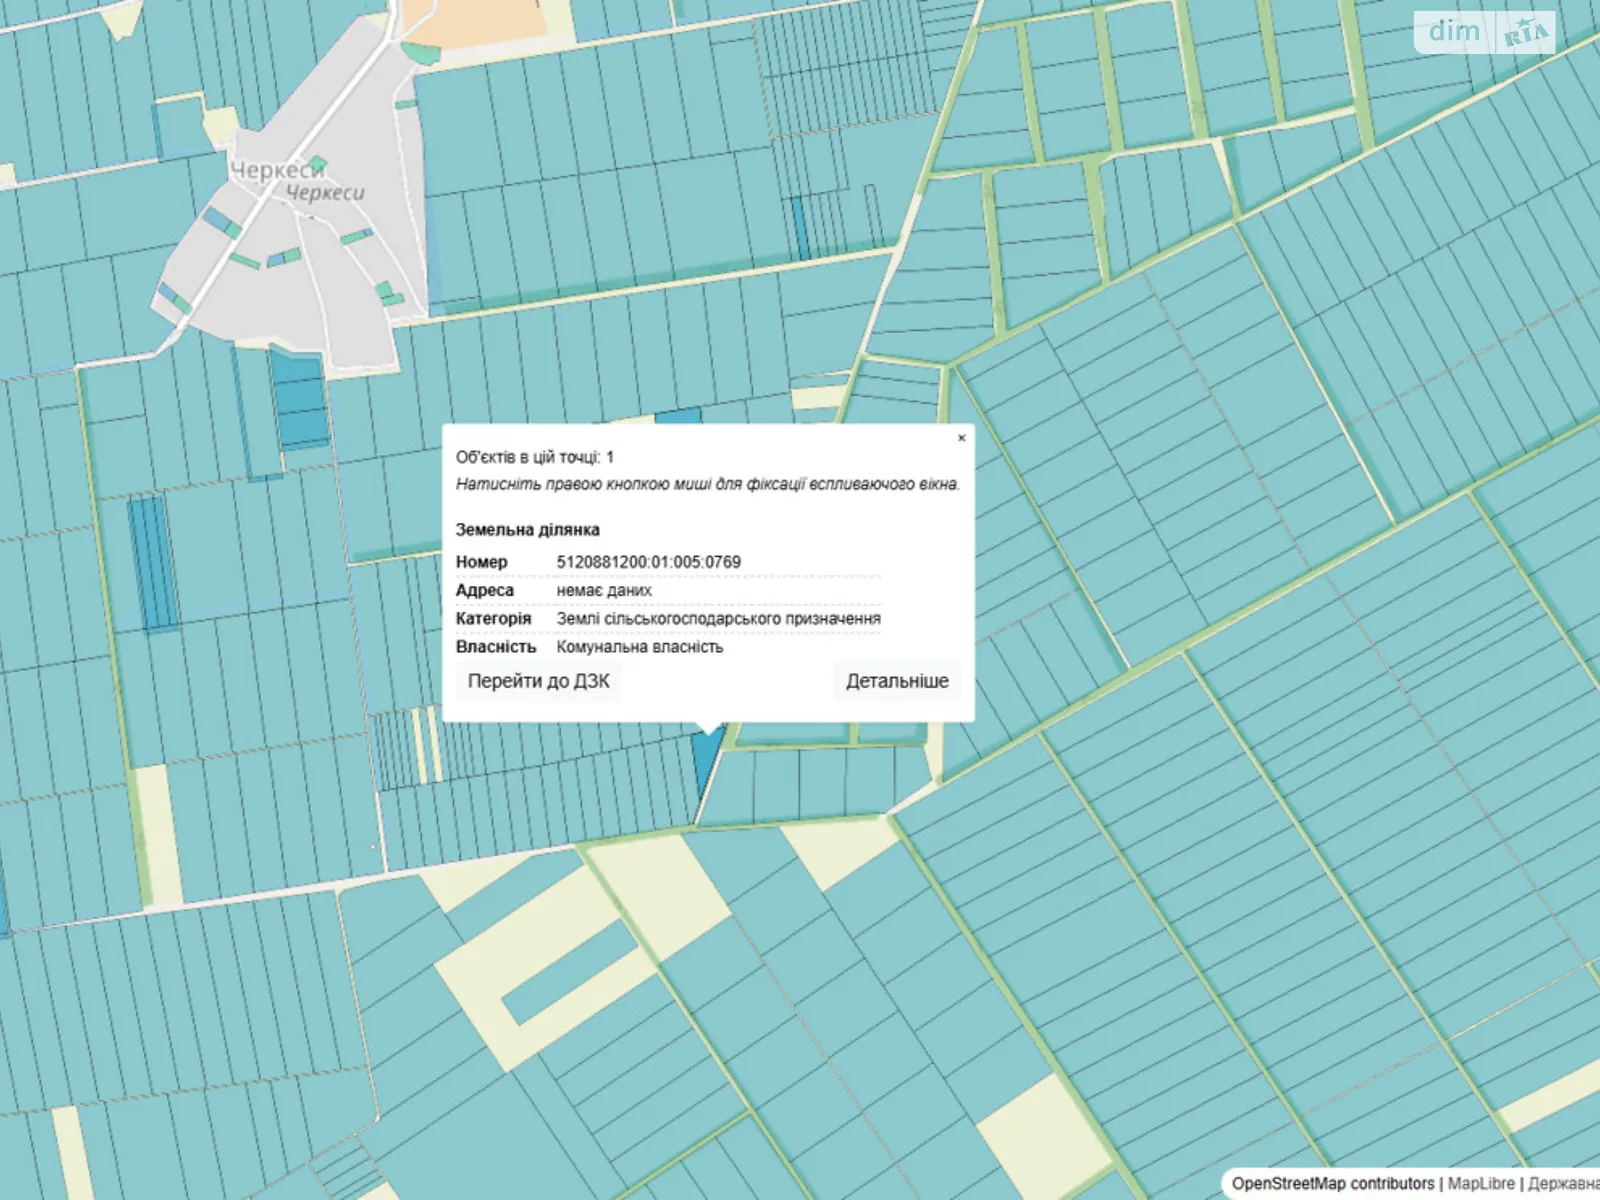This screenshot has height=1200, width=1600.
Task: Open the MapLibre attribution link
Action: (1481, 1183)
